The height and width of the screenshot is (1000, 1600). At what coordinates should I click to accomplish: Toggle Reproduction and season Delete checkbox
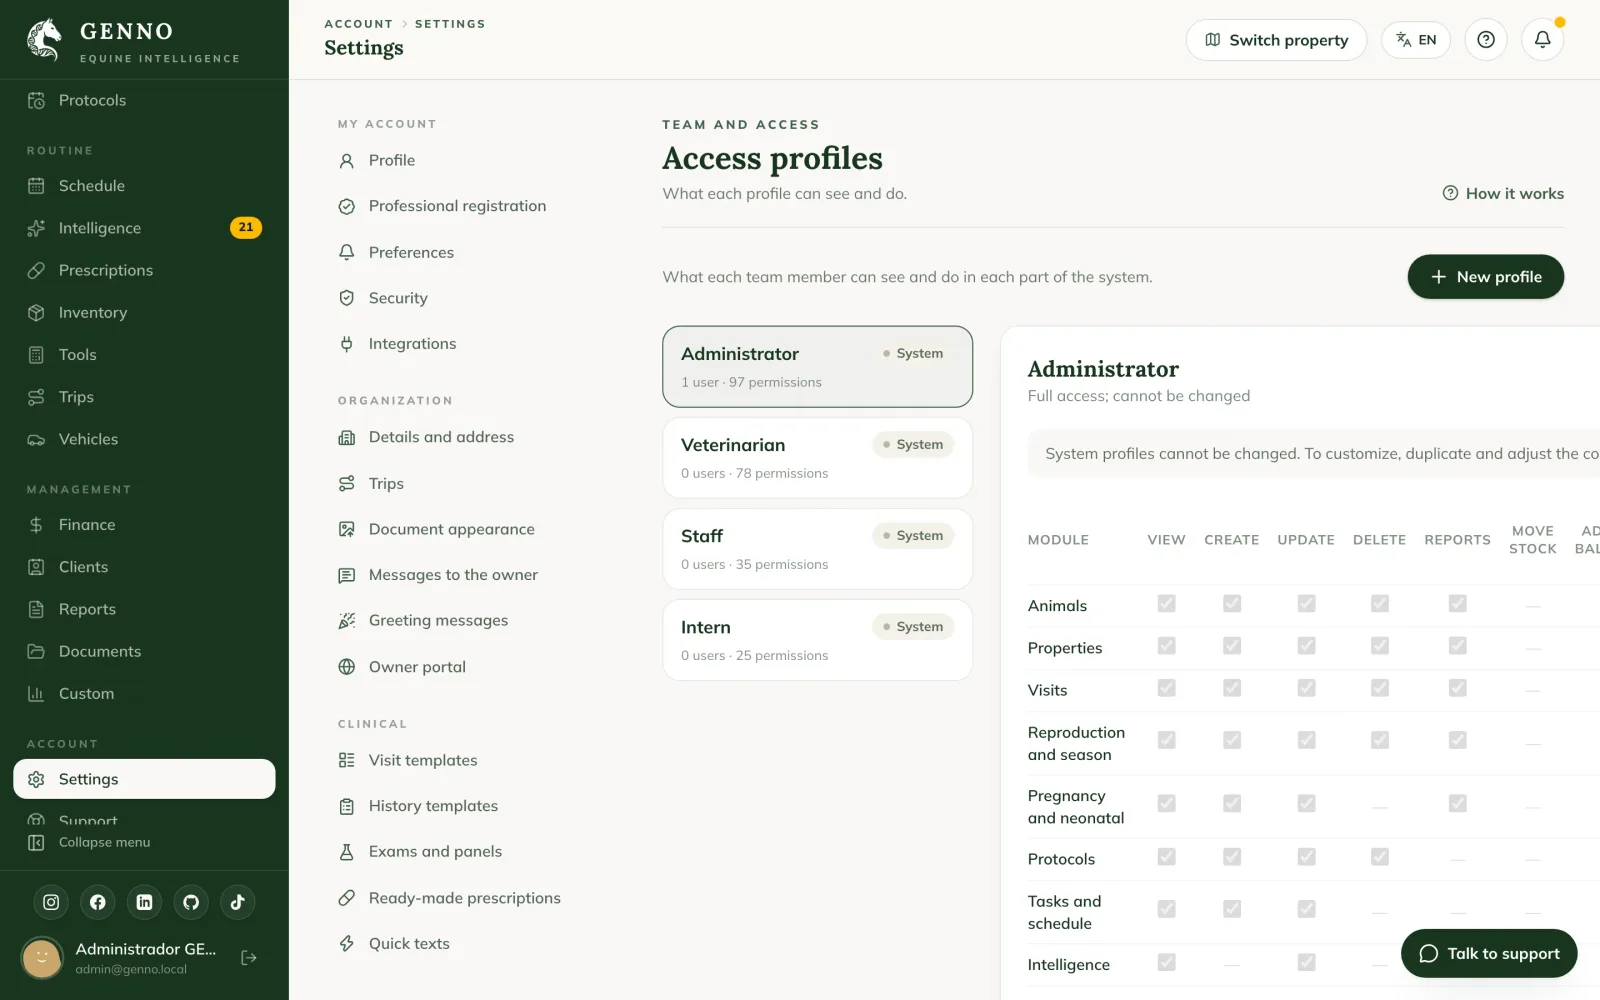click(1380, 740)
